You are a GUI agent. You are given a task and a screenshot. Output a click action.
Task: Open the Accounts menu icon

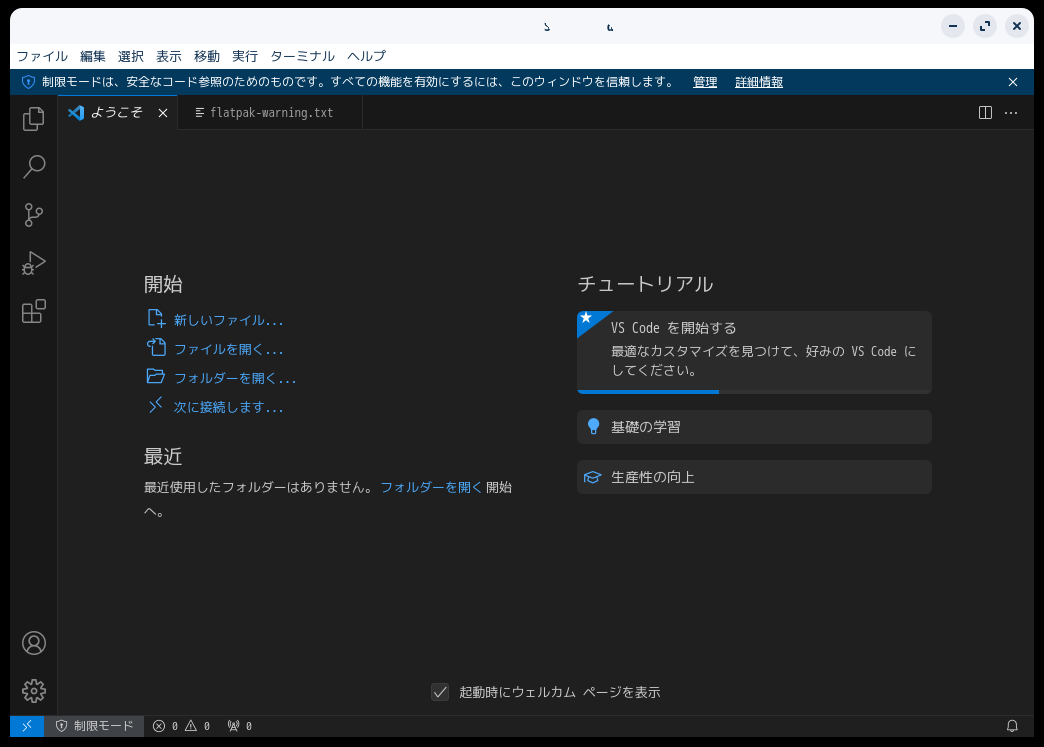(x=33, y=643)
